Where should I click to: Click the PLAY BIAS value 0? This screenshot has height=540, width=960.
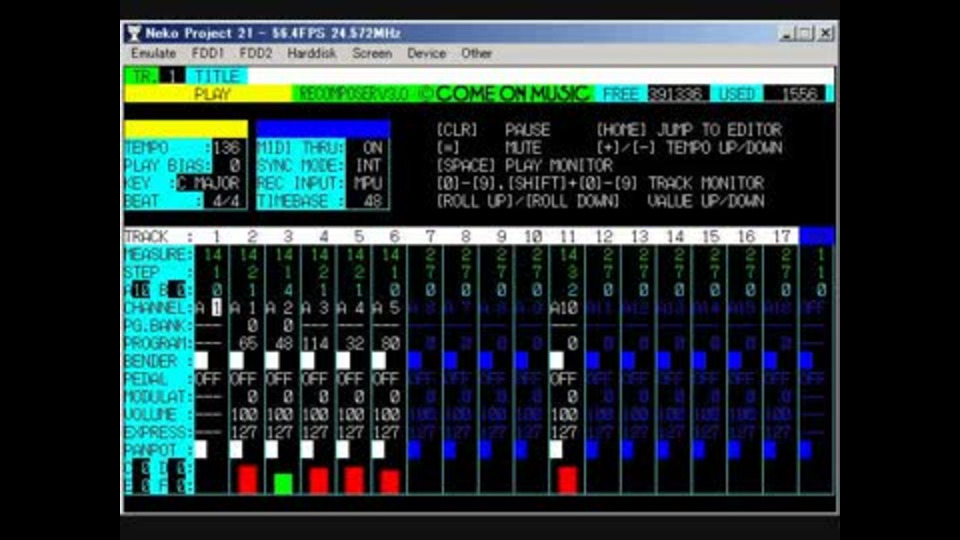(234, 166)
